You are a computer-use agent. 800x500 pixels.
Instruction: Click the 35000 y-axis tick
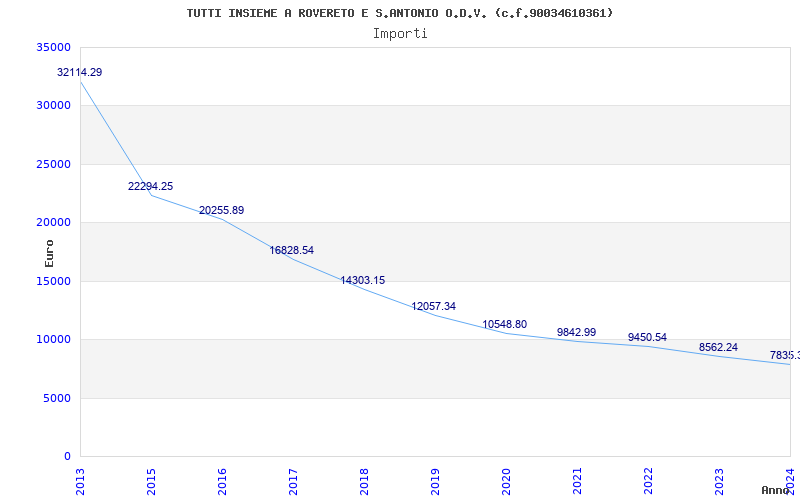(54, 47)
